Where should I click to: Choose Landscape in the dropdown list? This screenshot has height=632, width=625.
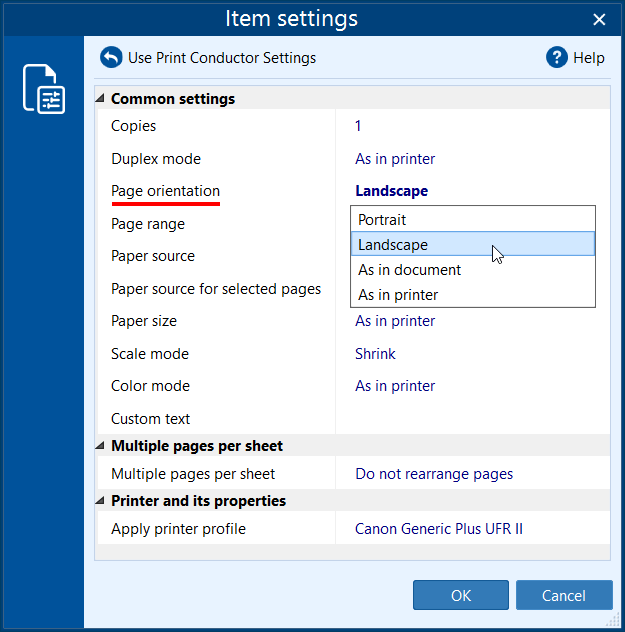473,244
